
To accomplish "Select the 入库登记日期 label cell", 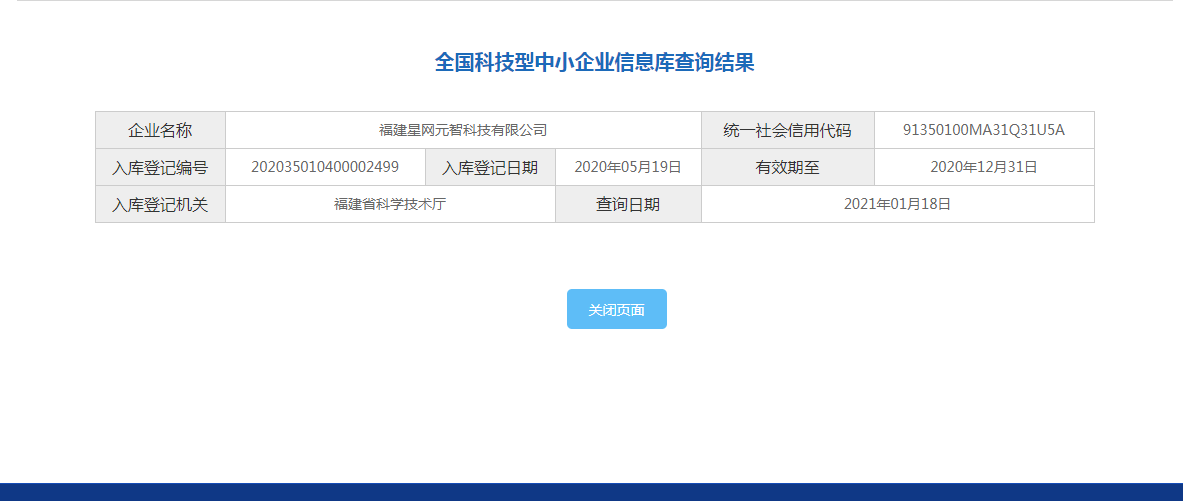I will click(x=490, y=167).
